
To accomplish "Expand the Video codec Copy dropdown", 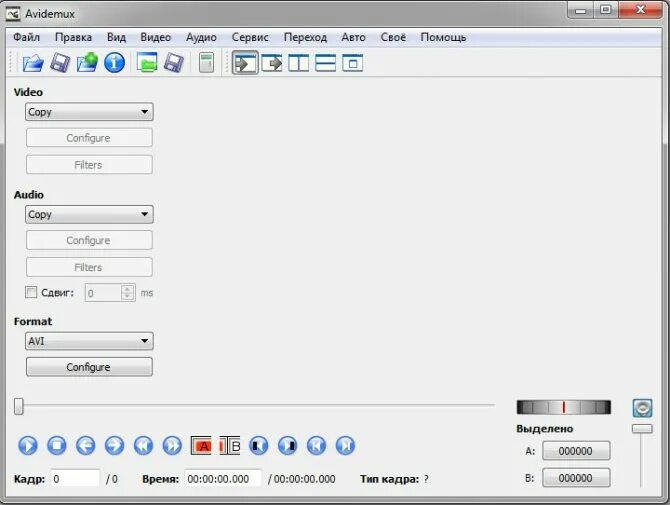I will (89, 112).
